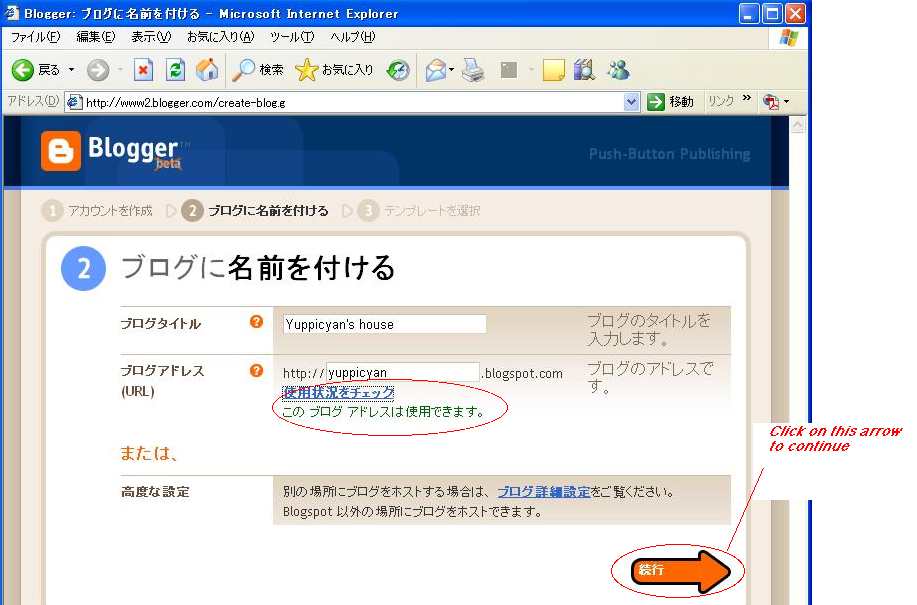Minimize the Internet Explorer window
917x605 pixels.
point(749,13)
